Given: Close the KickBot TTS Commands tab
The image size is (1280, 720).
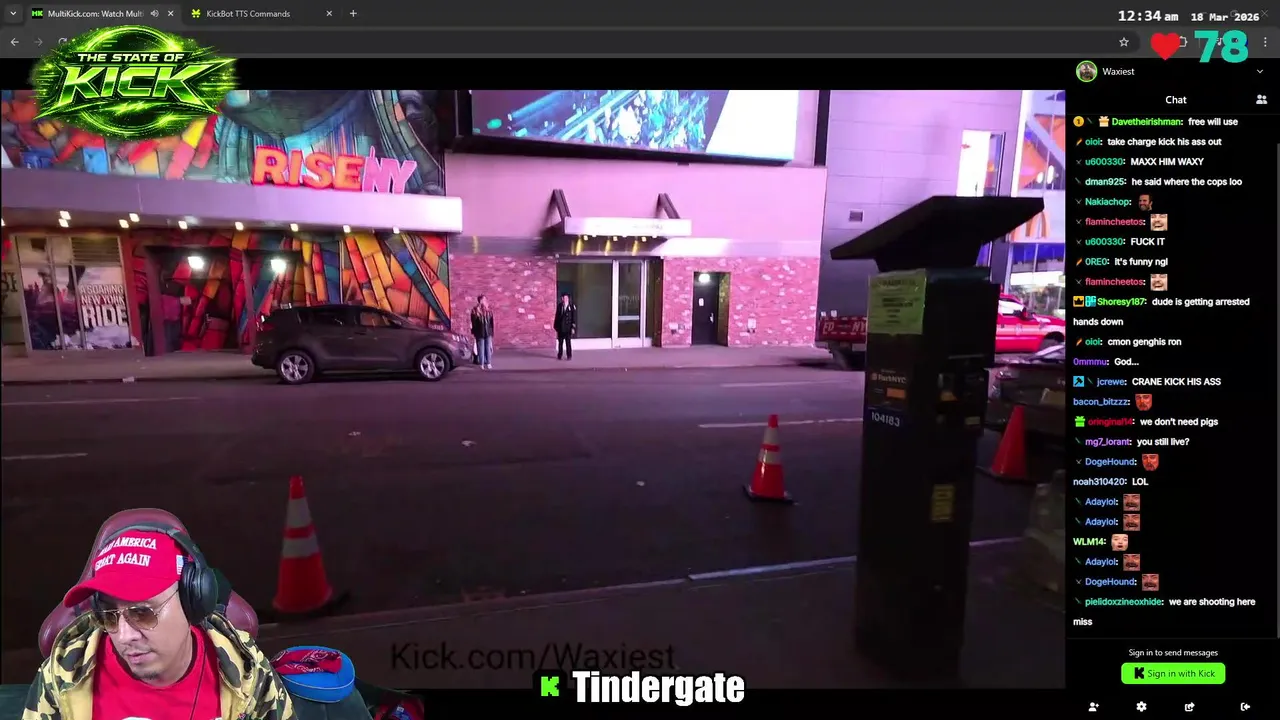Looking at the screenshot, I should (x=329, y=13).
